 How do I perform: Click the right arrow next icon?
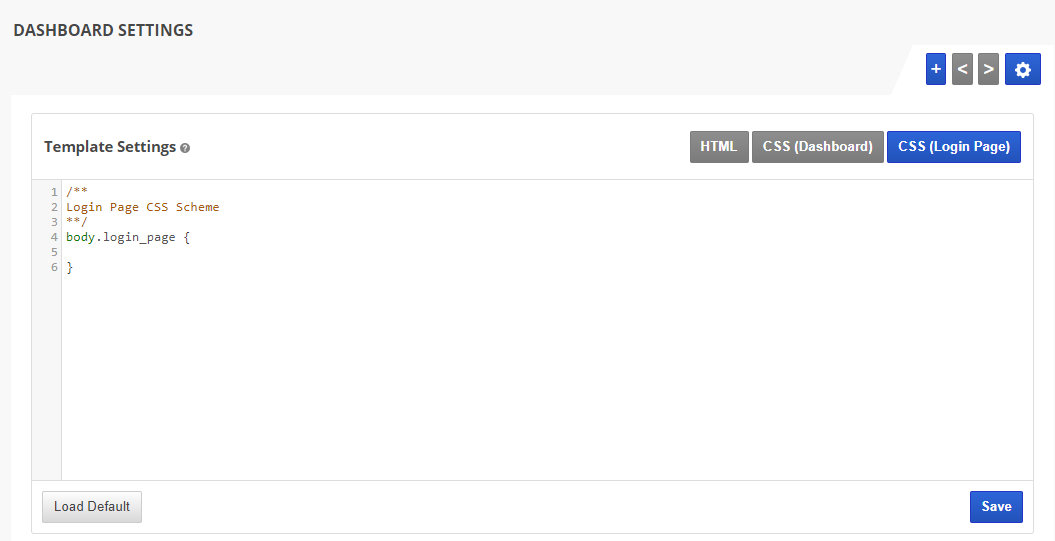click(988, 69)
